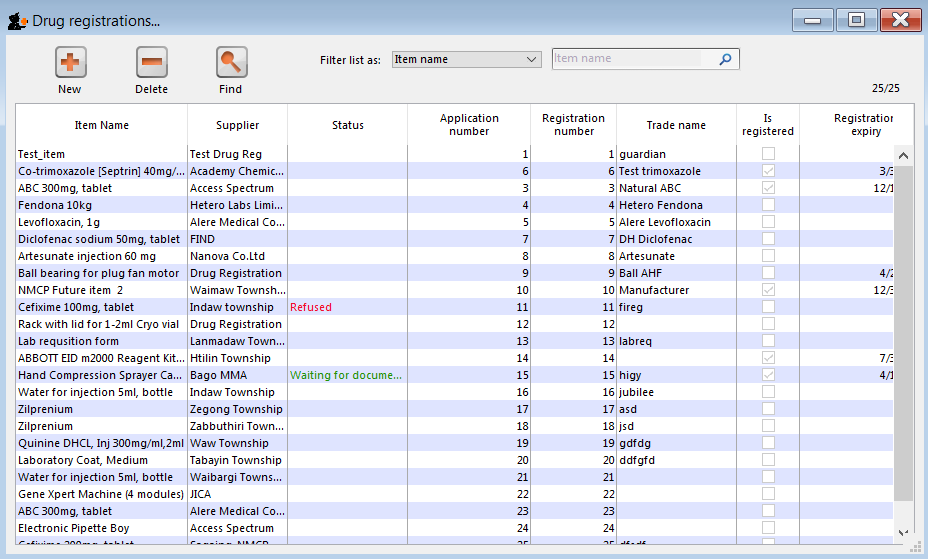Image resolution: width=928 pixels, height=559 pixels.
Task: Toggle Is registered checkbox for Test_item
Action: click(x=768, y=154)
